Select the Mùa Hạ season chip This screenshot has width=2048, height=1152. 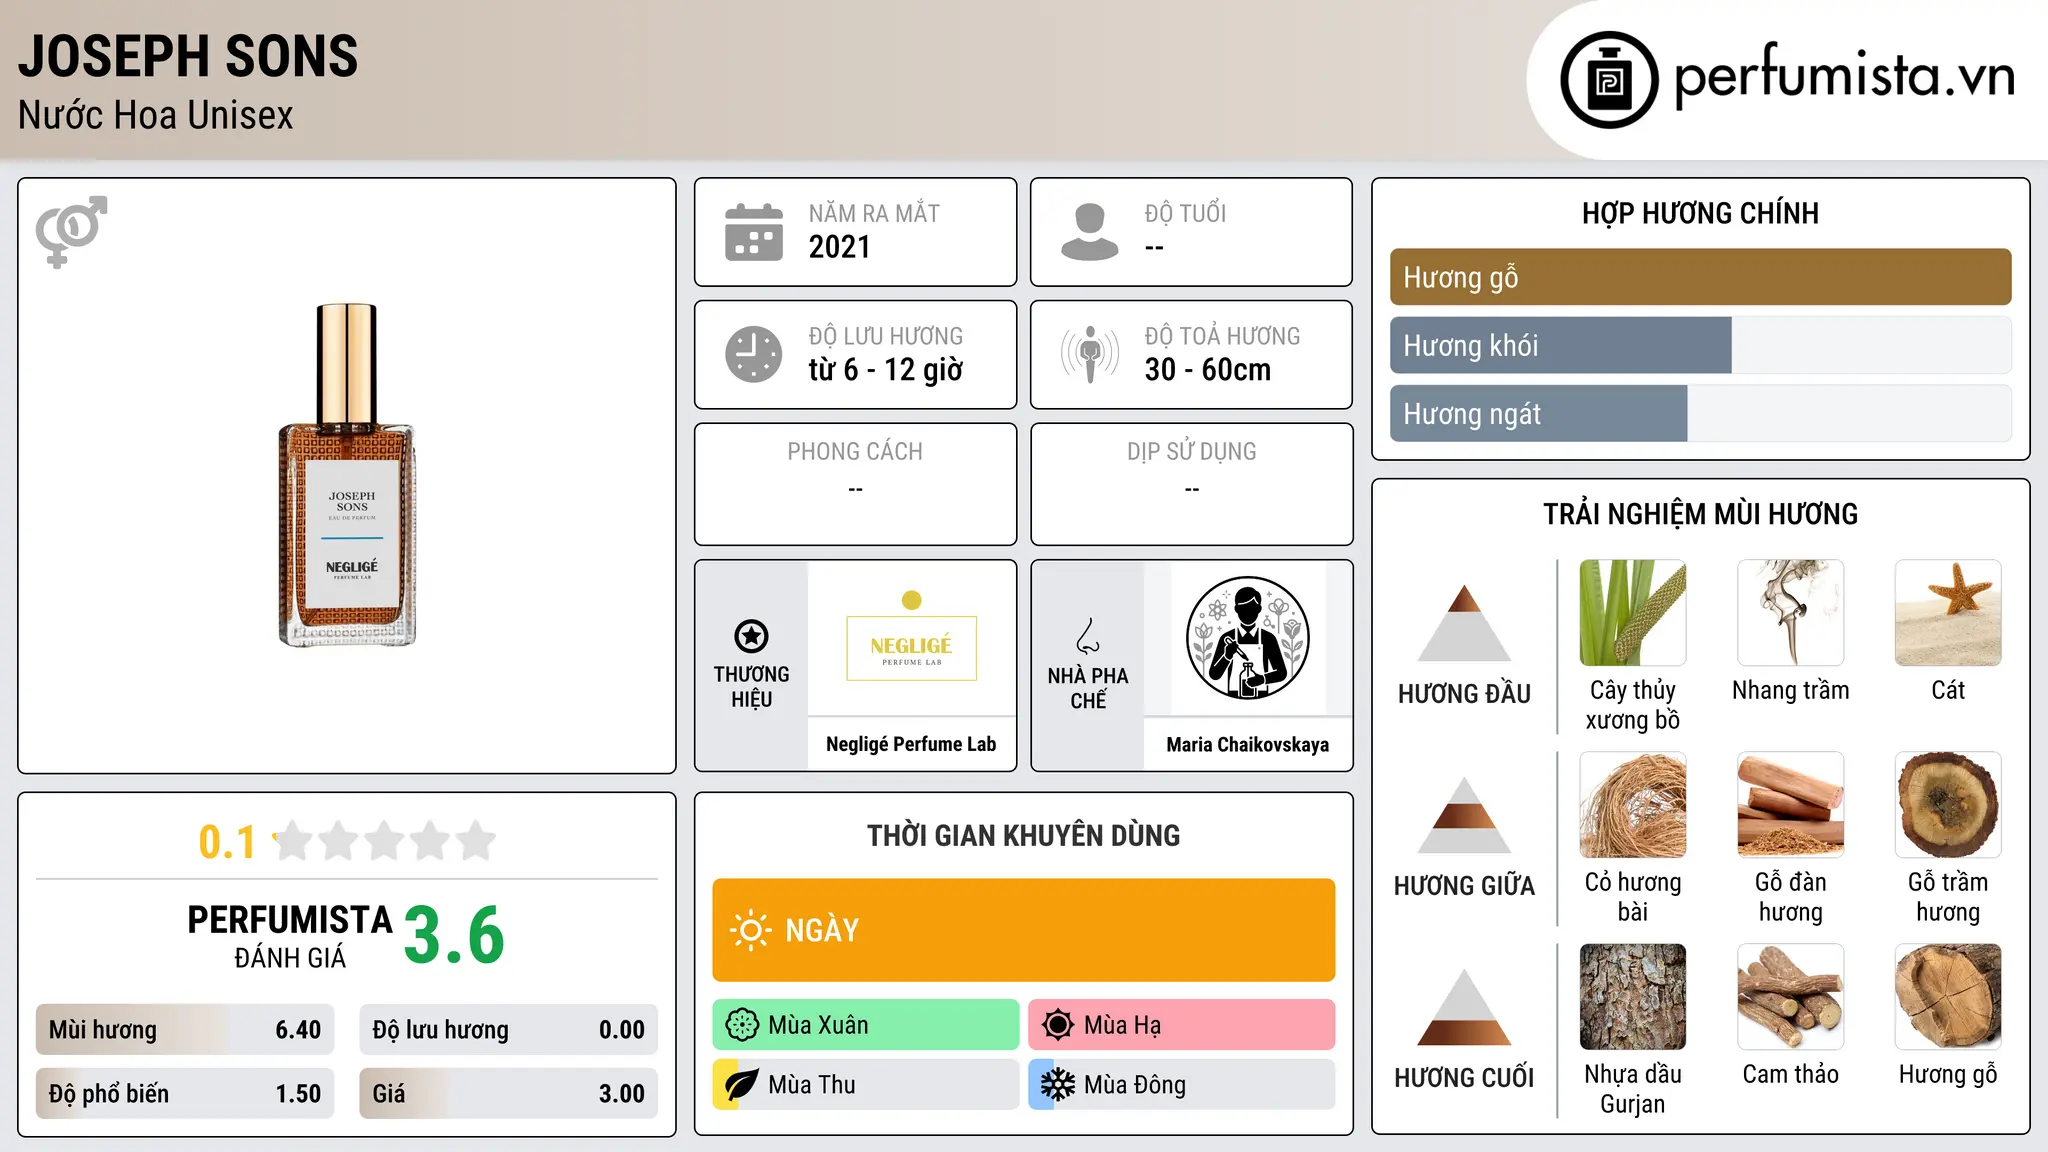[1181, 1025]
